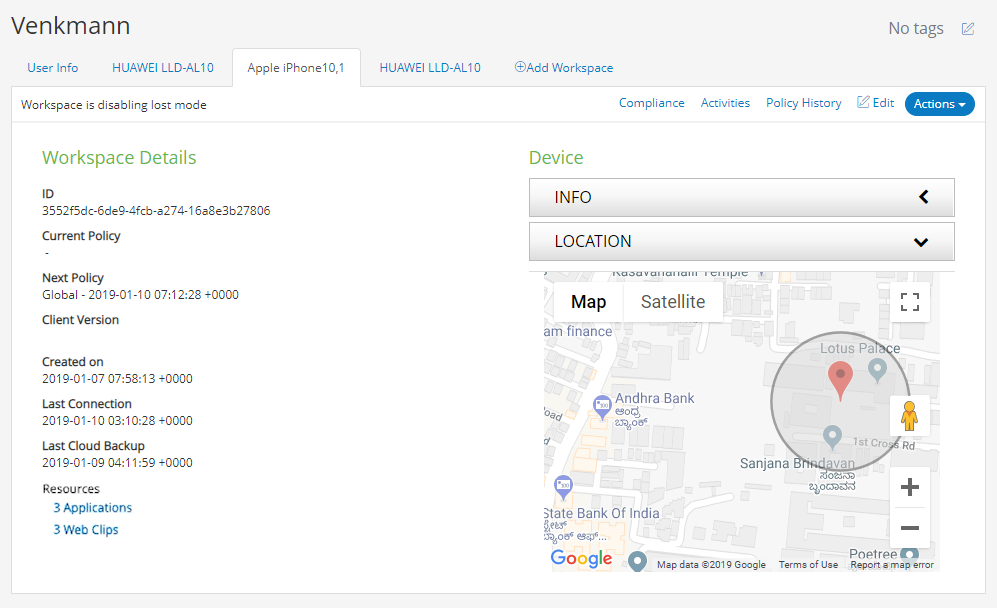Select the Apple iPhone10,1 tab

point(296,67)
